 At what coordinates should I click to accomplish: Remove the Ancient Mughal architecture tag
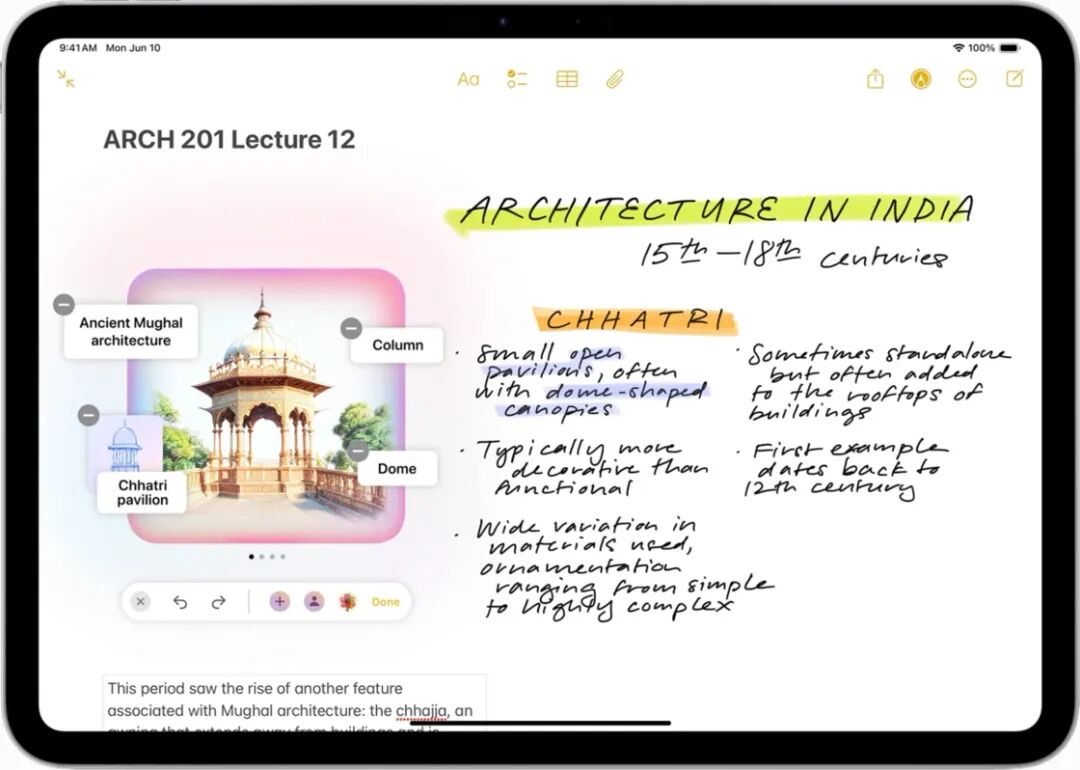(64, 304)
